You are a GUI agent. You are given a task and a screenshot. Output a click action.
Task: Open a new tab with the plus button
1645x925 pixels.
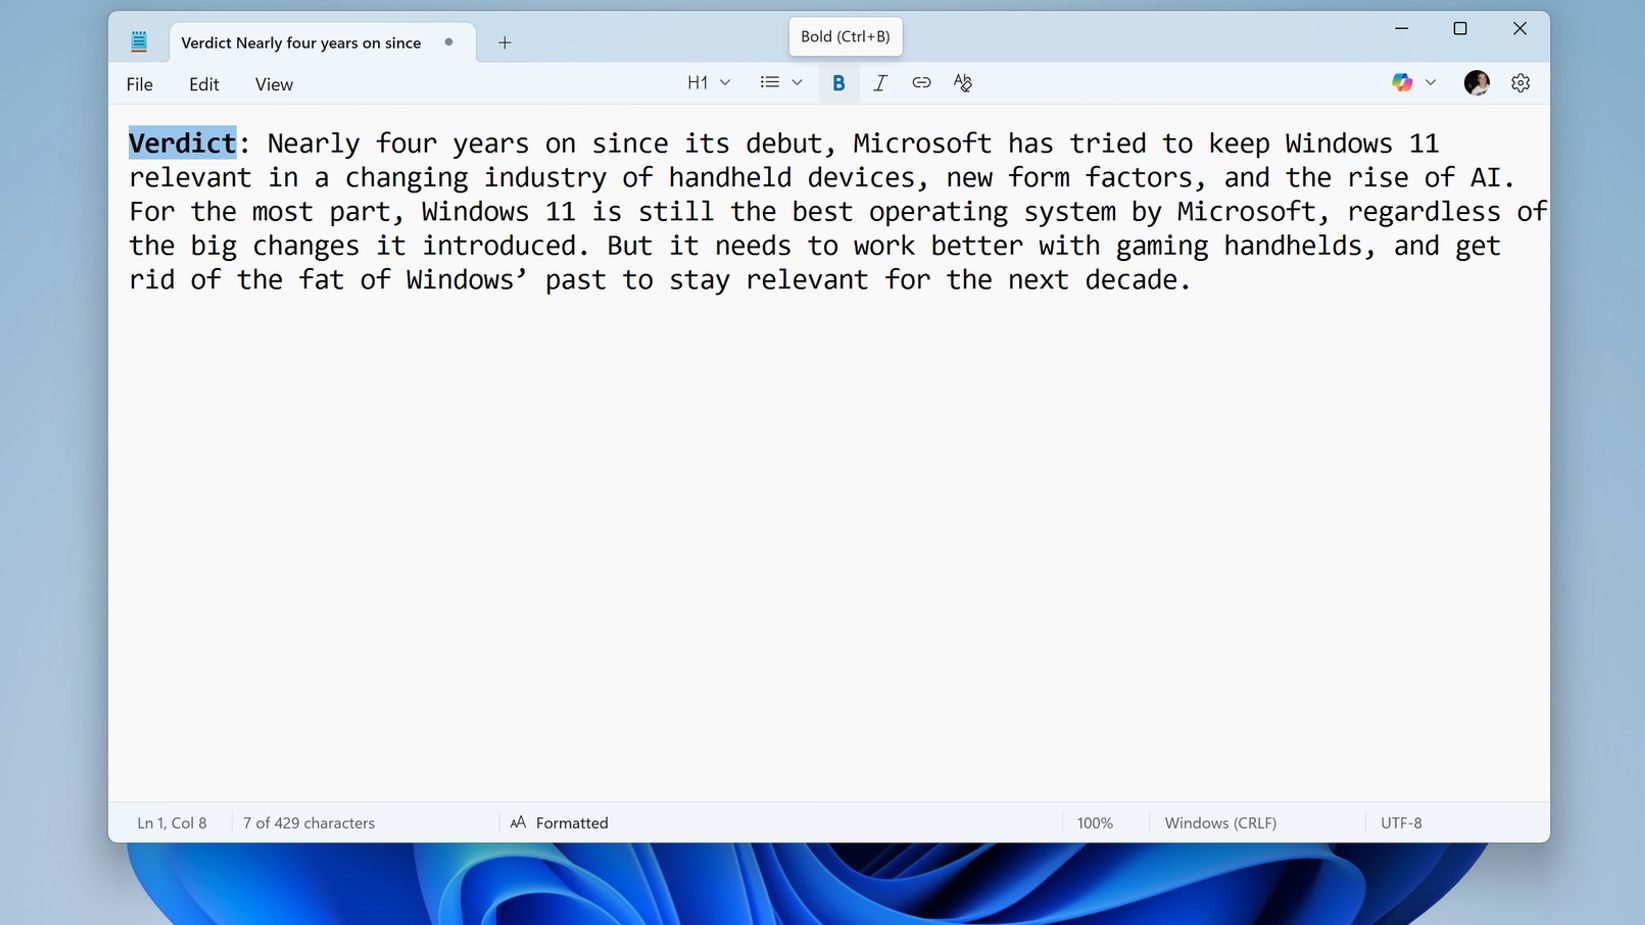pos(504,42)
